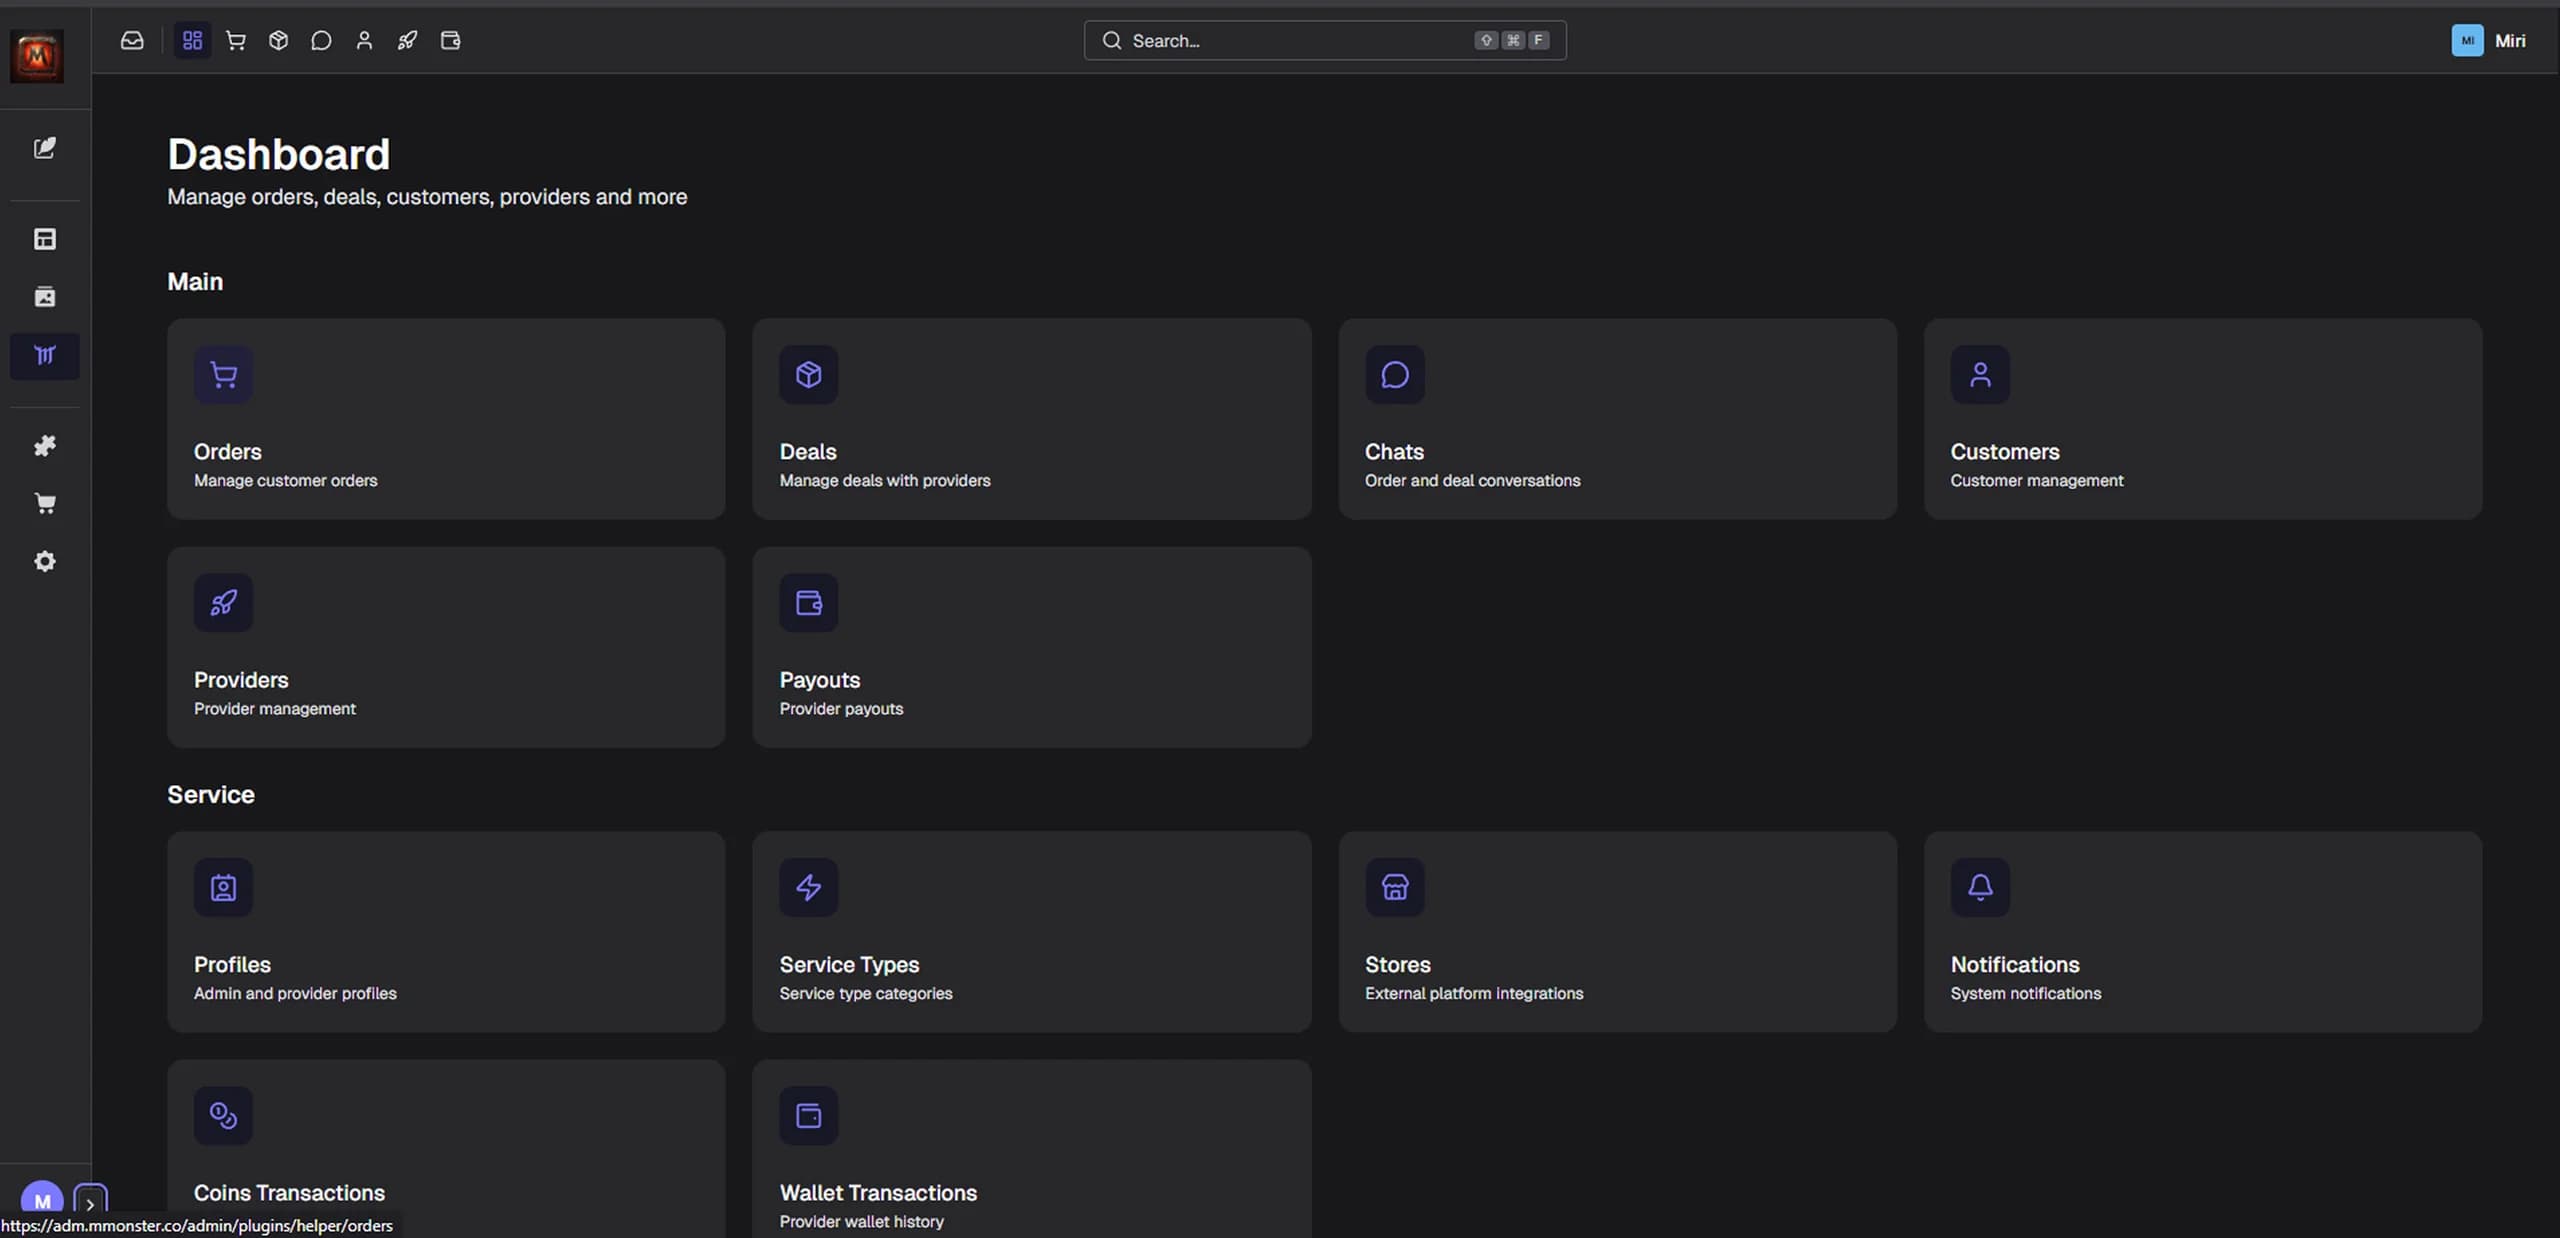This screenshot has height=1238, width=2560.
Task: Switch to the dashboard grid view in toolbar
Action: (191, 40)
